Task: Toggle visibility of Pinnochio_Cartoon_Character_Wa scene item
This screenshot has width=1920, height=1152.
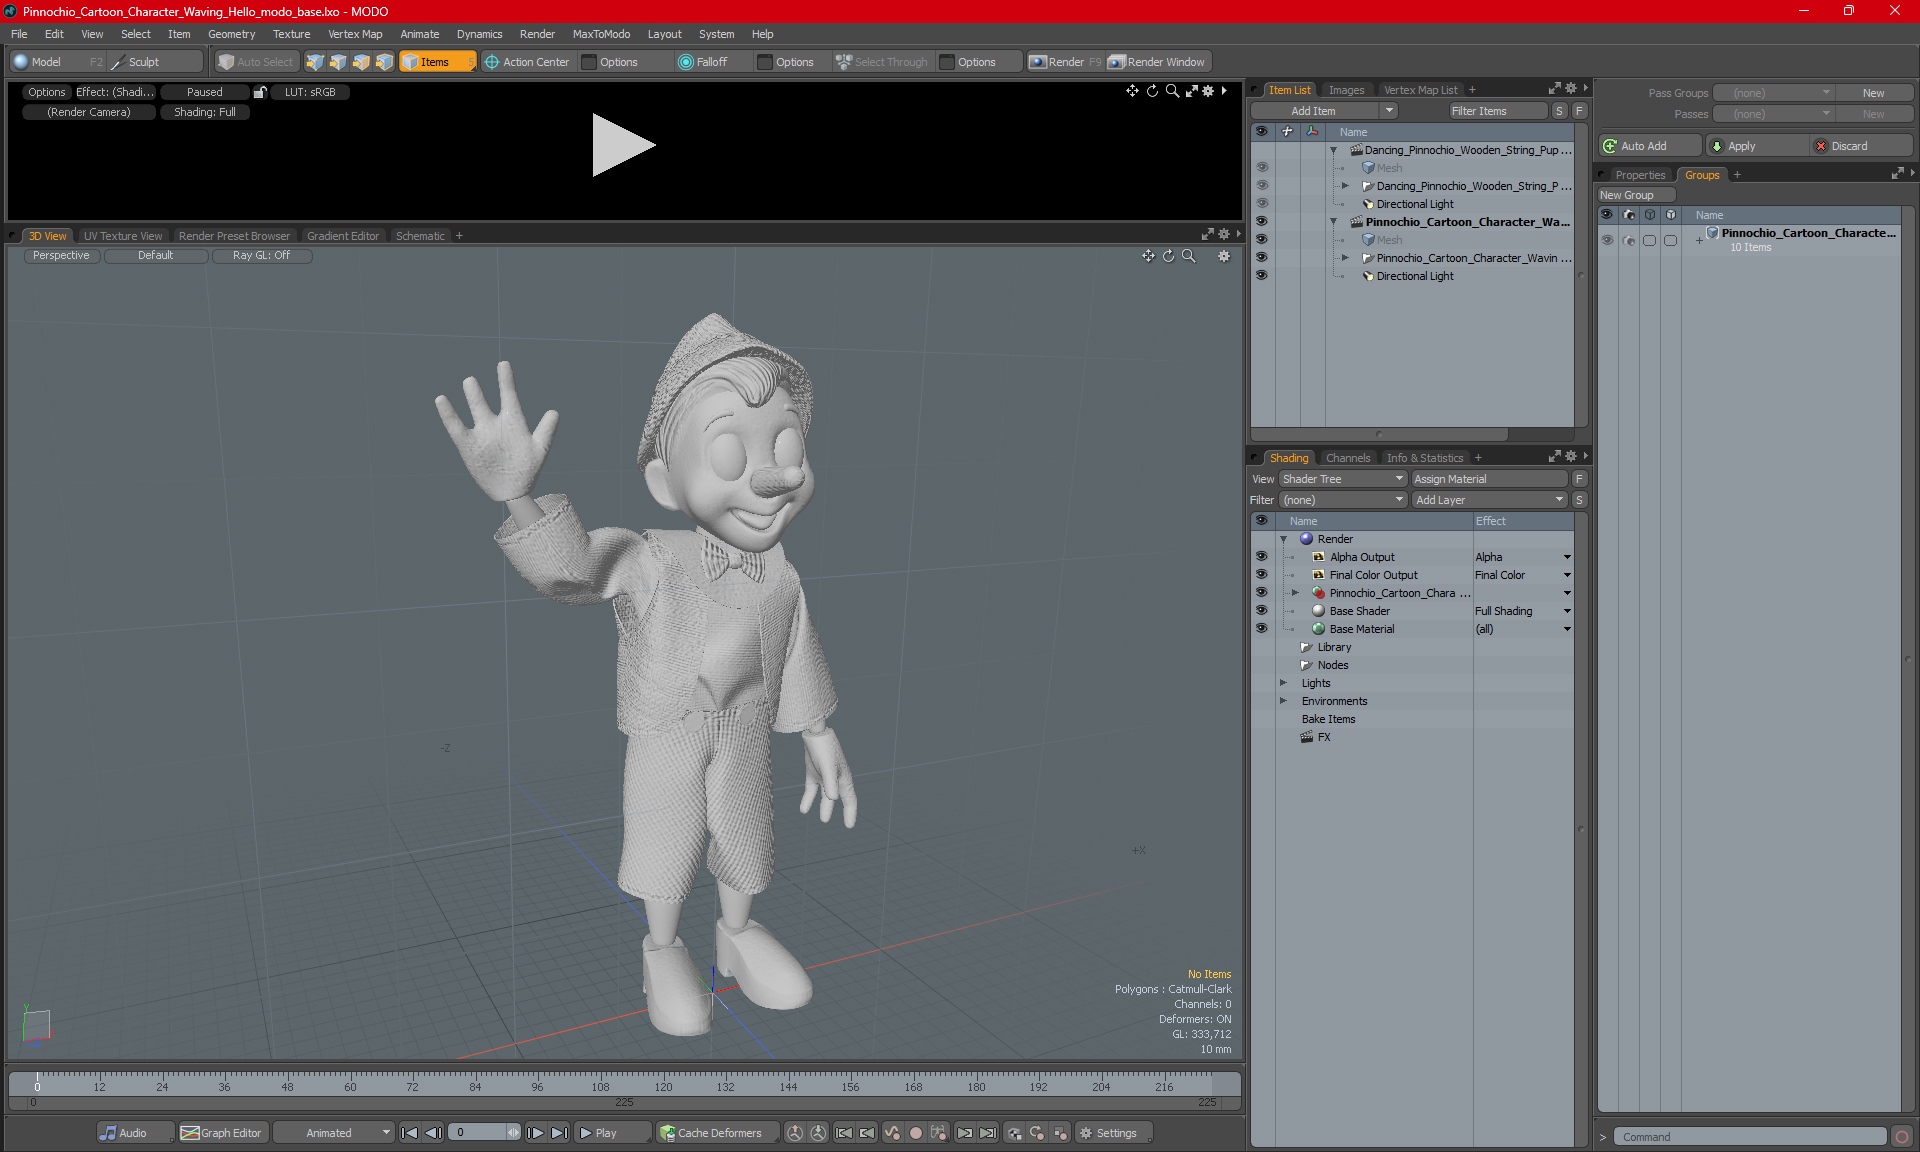Action: 1262,222
